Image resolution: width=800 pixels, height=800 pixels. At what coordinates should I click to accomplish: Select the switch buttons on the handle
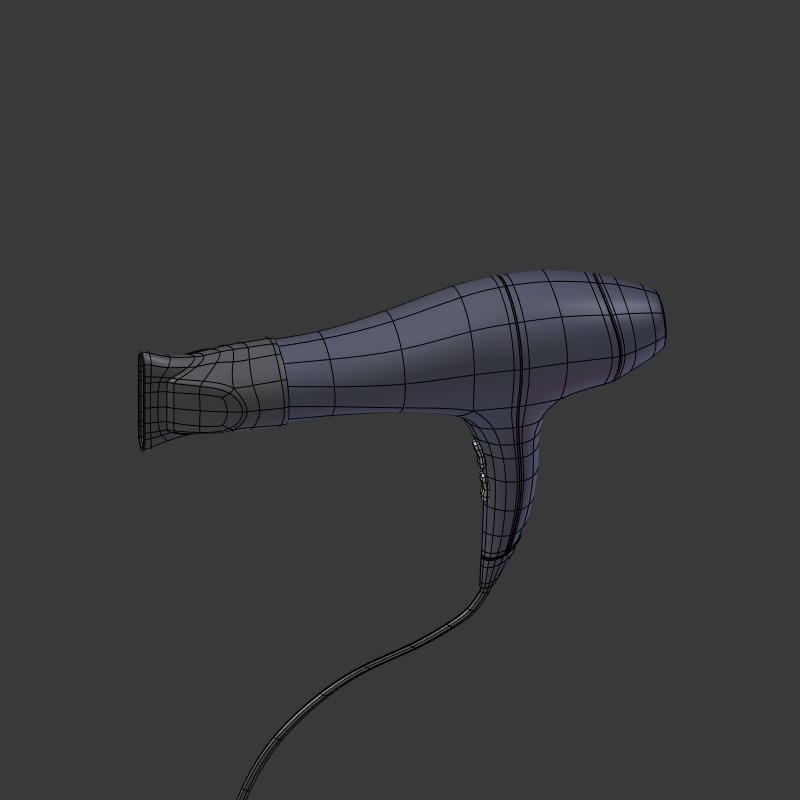coord(481,469)
